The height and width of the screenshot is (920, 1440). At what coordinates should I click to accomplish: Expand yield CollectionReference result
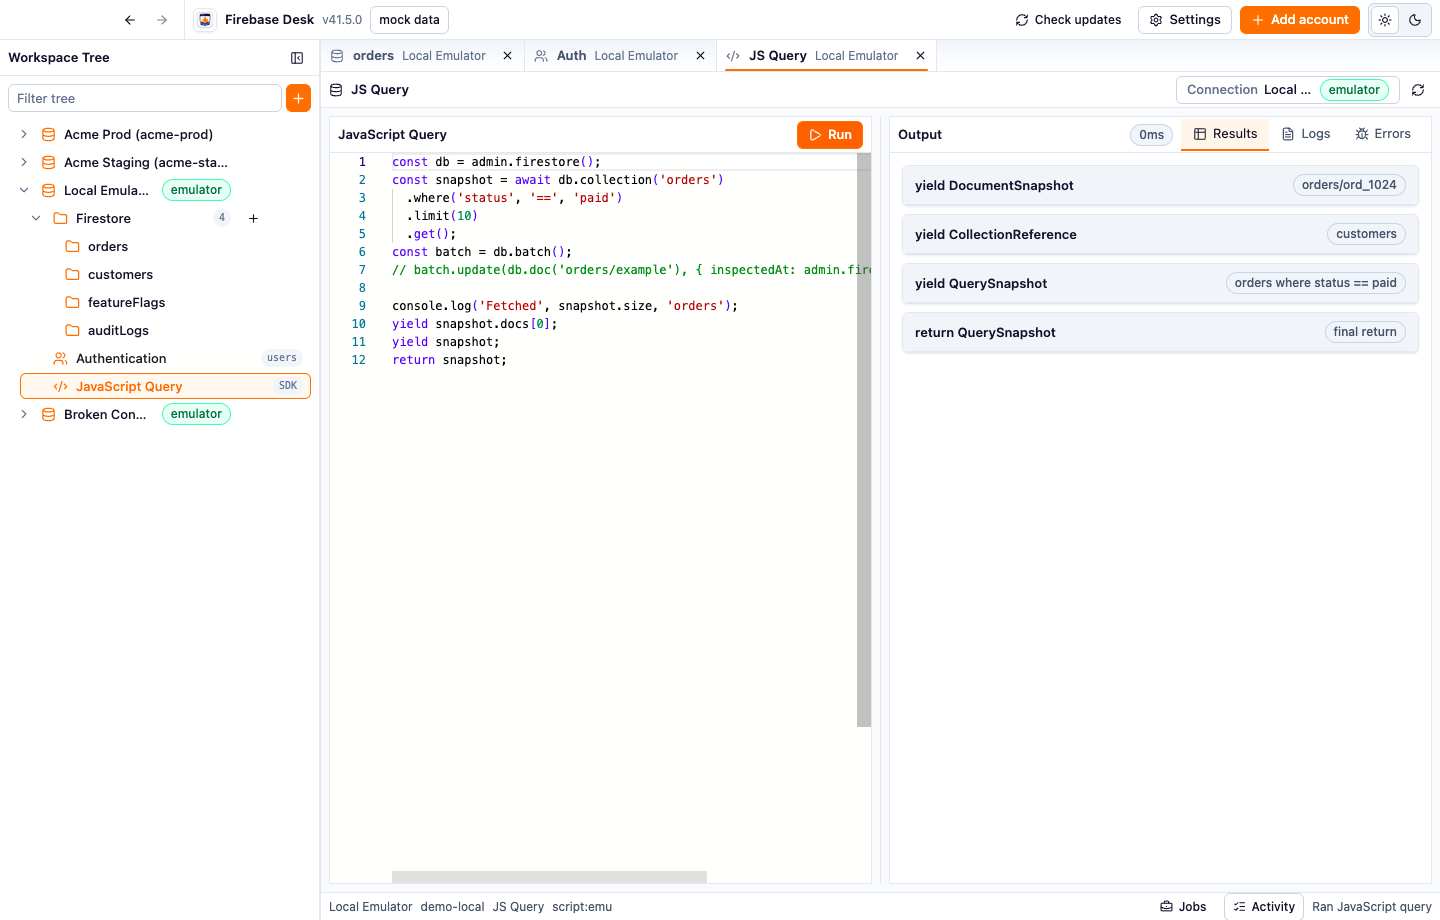click(x=1160, y=234)
